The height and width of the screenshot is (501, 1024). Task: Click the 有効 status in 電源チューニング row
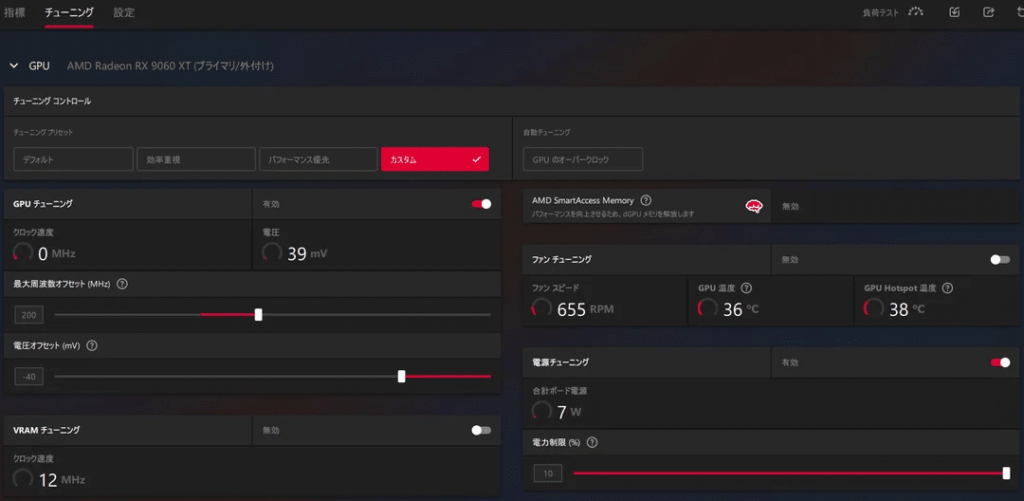(x=790, y=362)
